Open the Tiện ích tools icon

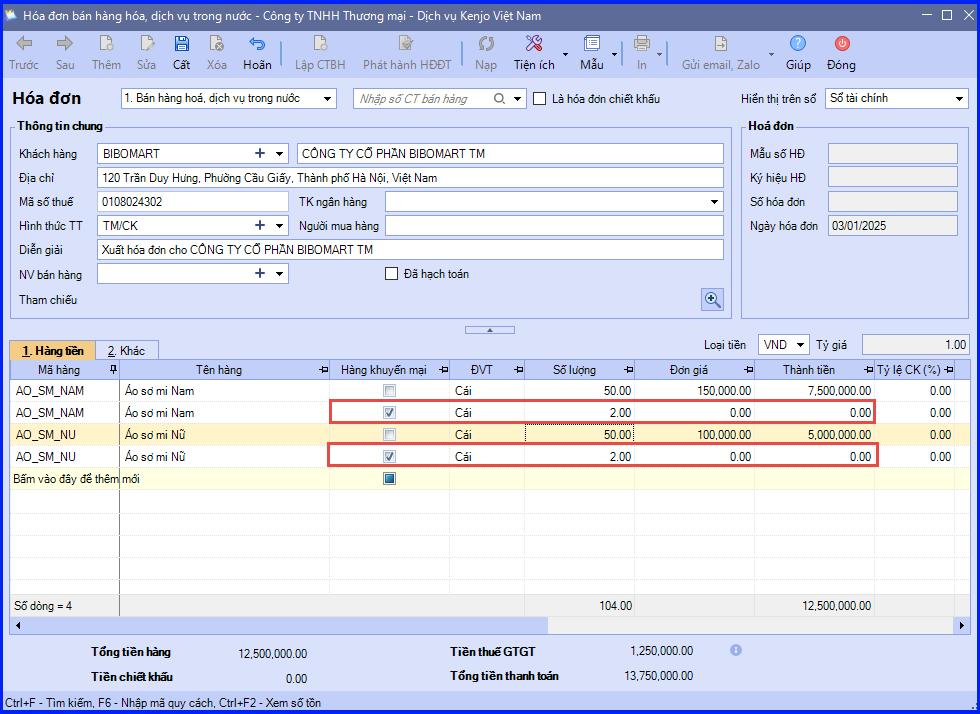tap(534, 44)
